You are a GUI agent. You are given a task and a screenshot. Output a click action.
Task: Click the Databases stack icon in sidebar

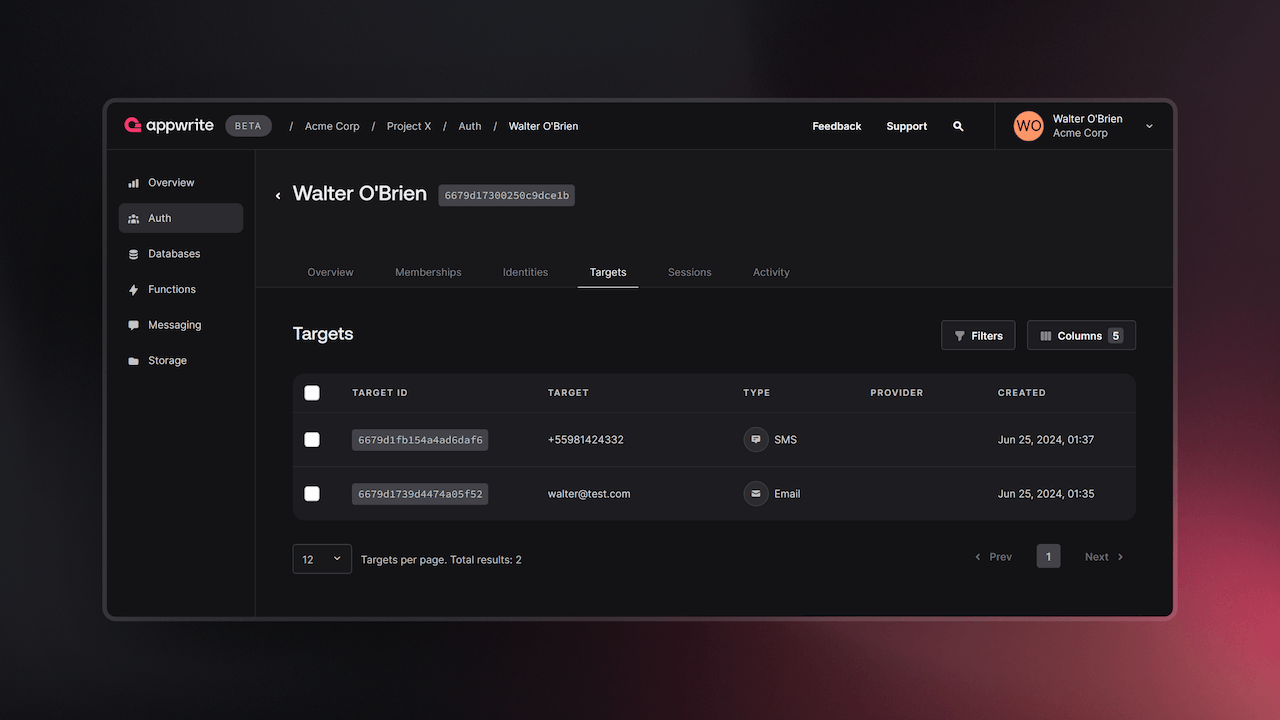click(x=134, y=254)
